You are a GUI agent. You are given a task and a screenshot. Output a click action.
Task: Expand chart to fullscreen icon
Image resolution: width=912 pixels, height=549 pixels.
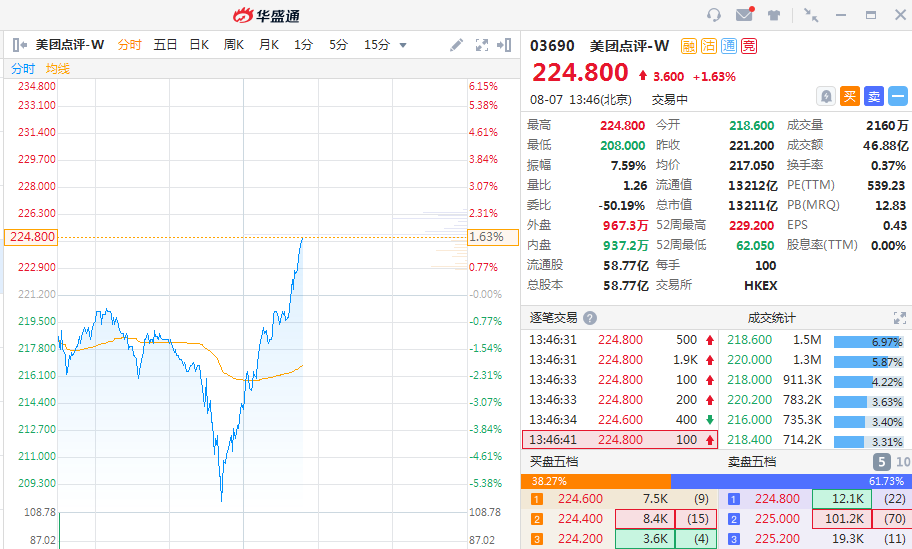482,45
